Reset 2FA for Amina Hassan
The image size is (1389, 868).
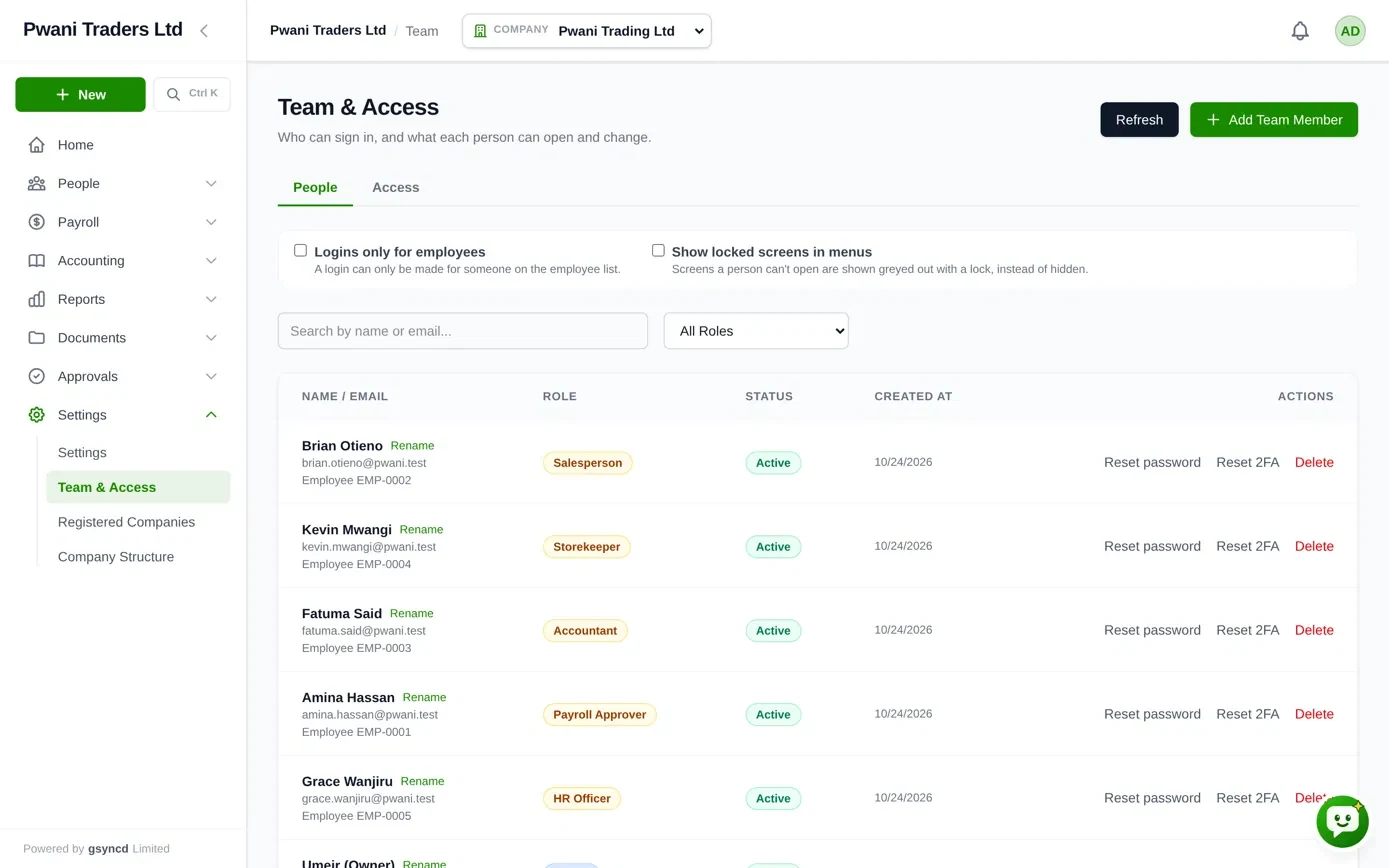tap(1248, 714)
